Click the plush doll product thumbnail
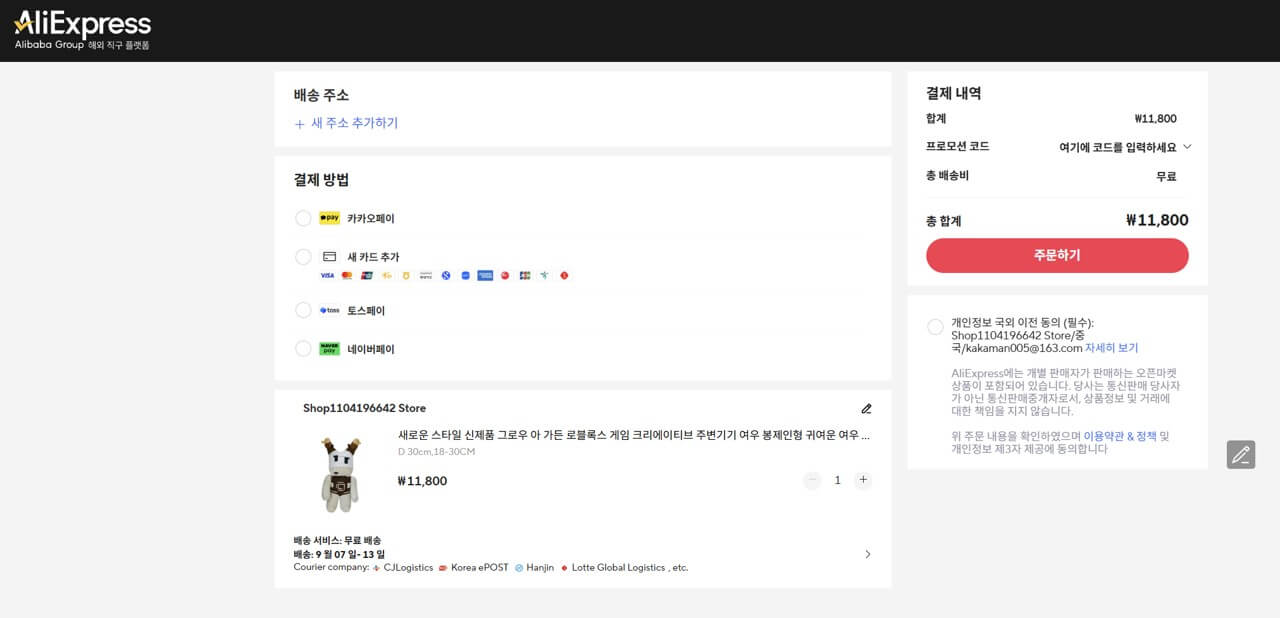This screenshot has width=1280, height=618. point(339,474)
